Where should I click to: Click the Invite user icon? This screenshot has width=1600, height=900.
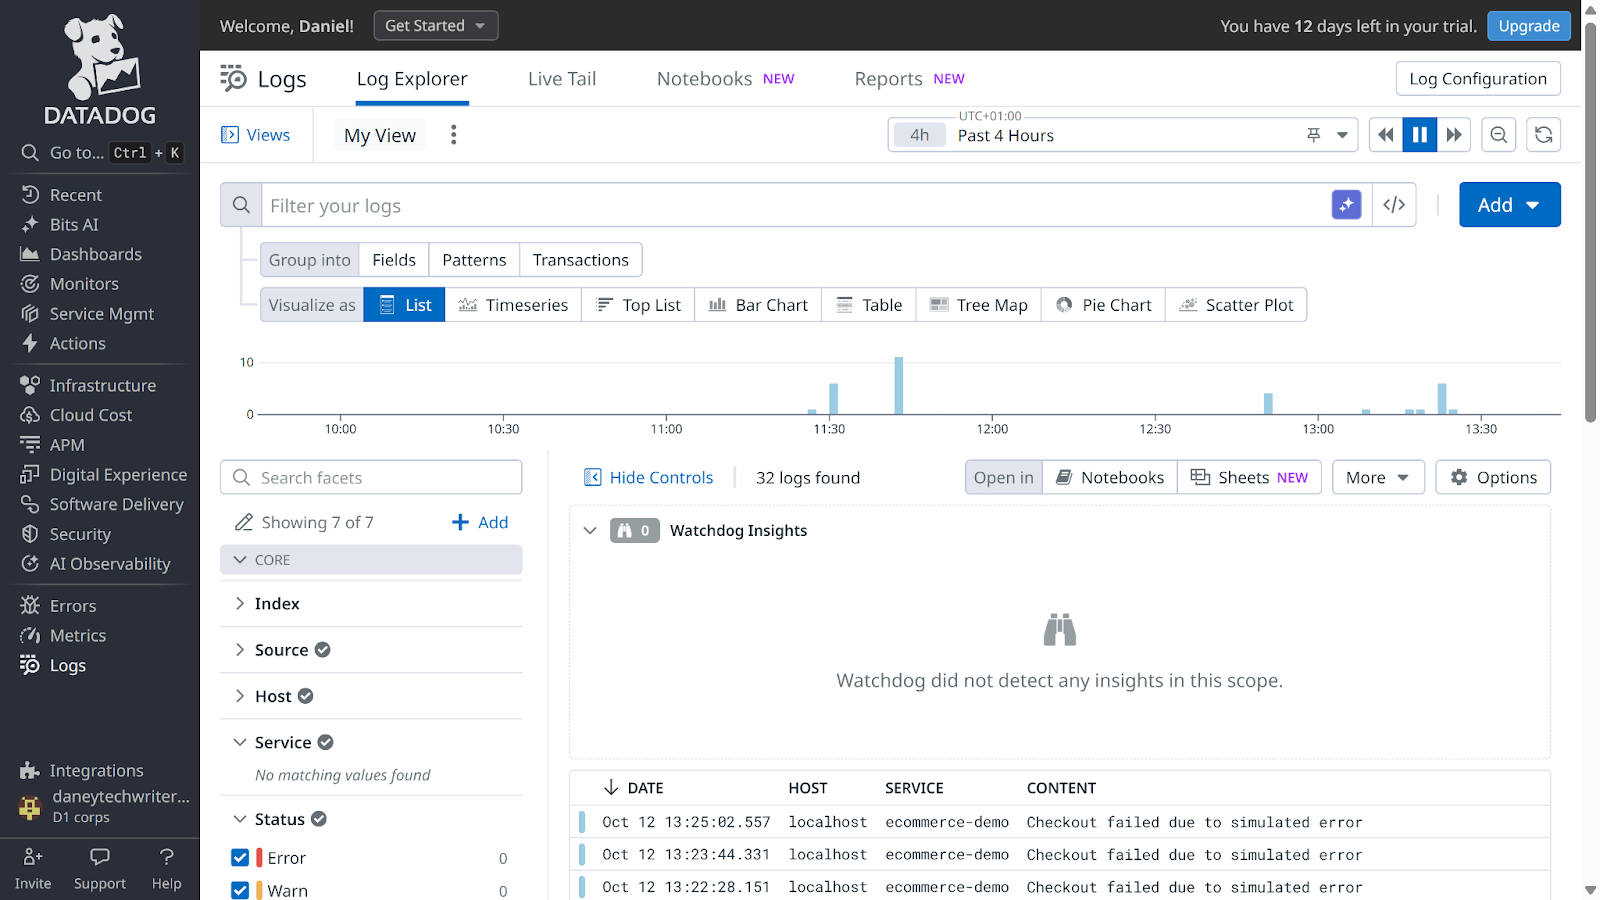(x=33, y=856)
